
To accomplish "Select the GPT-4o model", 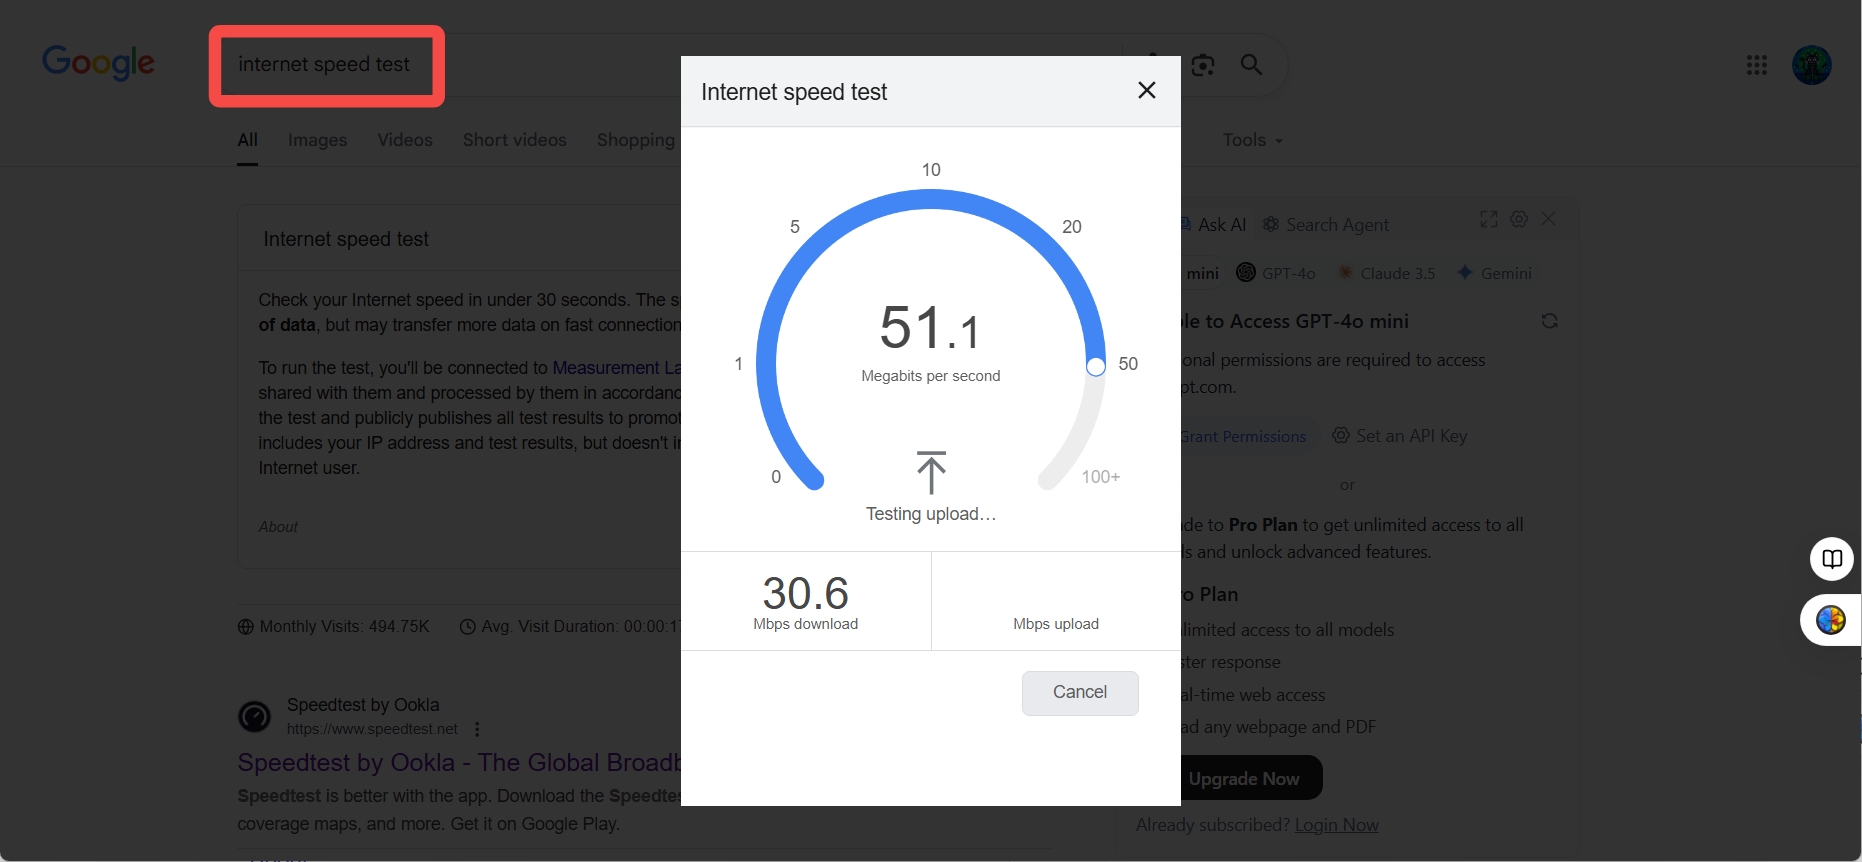I will [x=1276, y=273].
